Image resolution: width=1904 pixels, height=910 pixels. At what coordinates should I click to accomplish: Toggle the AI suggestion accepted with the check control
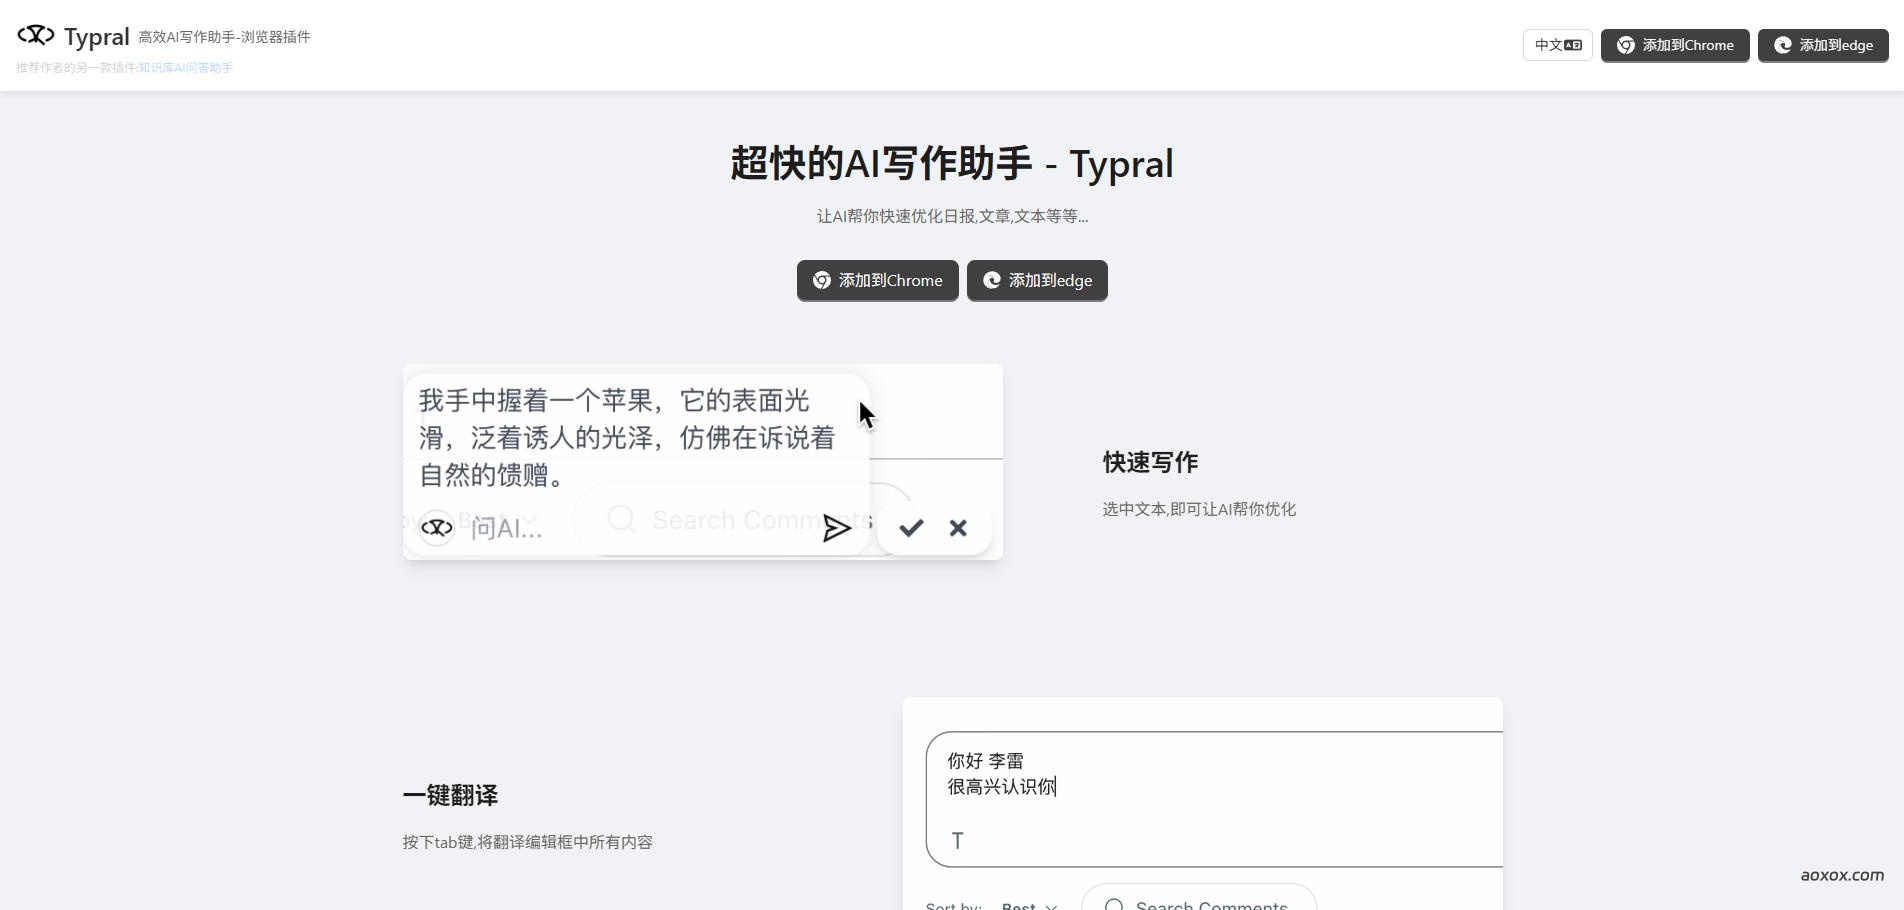910,528
